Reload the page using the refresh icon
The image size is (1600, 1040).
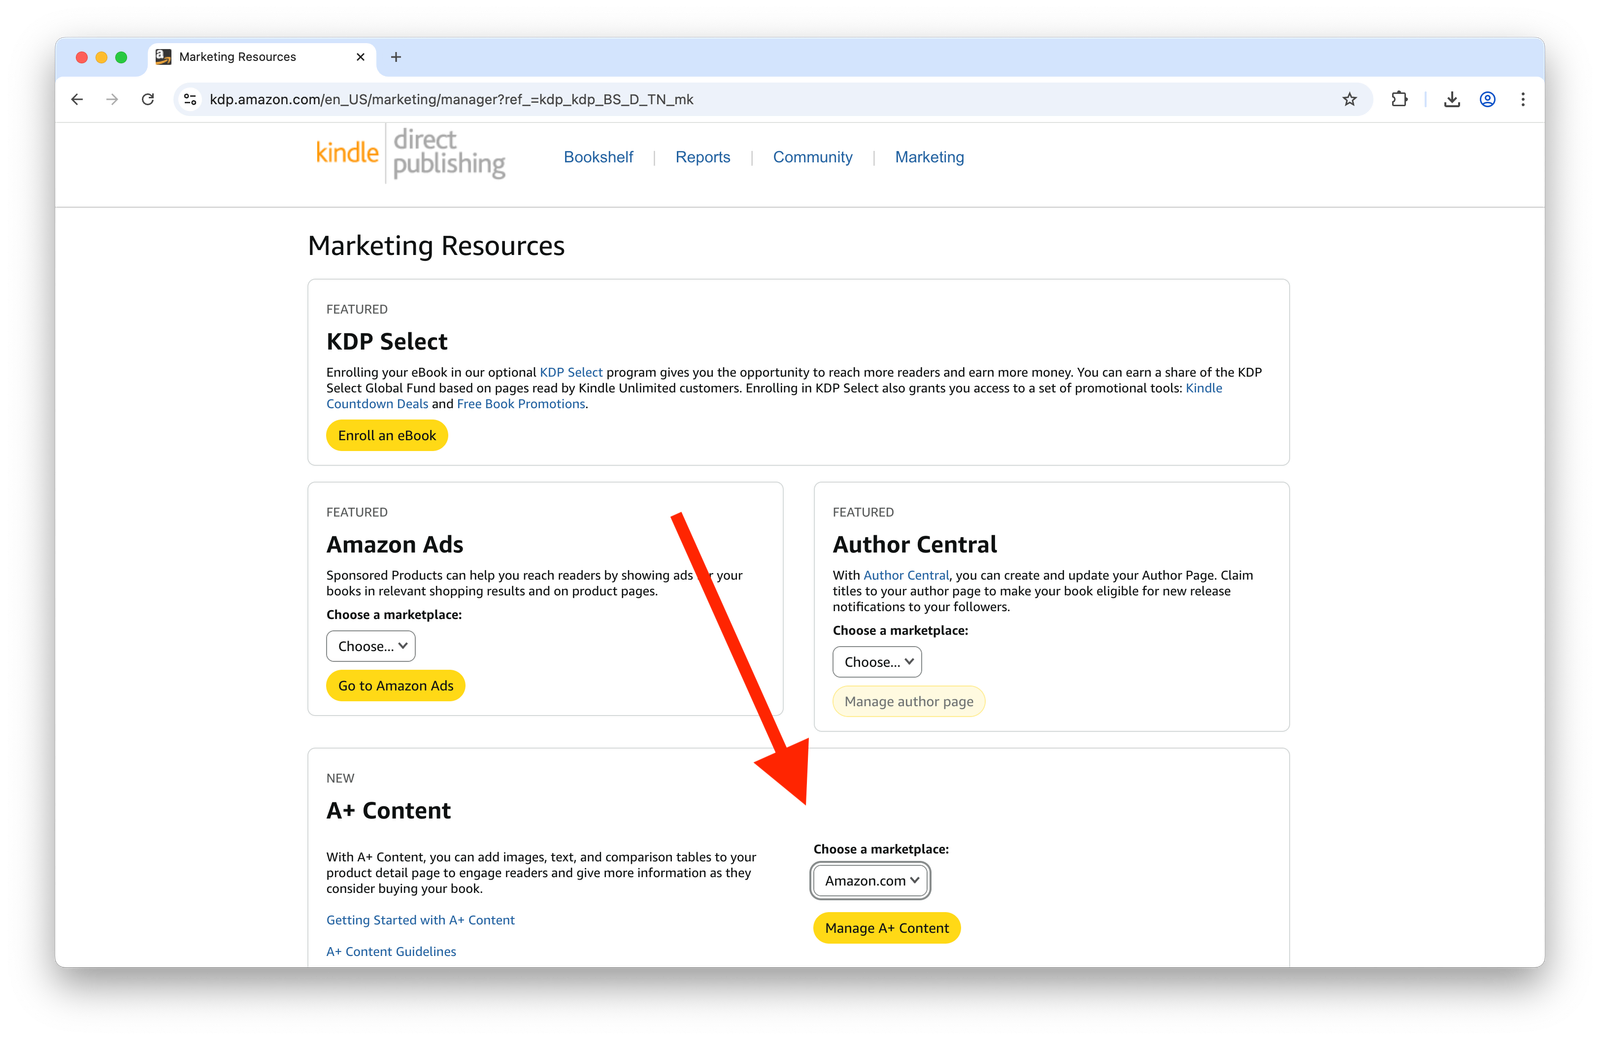tap(147, 99)
